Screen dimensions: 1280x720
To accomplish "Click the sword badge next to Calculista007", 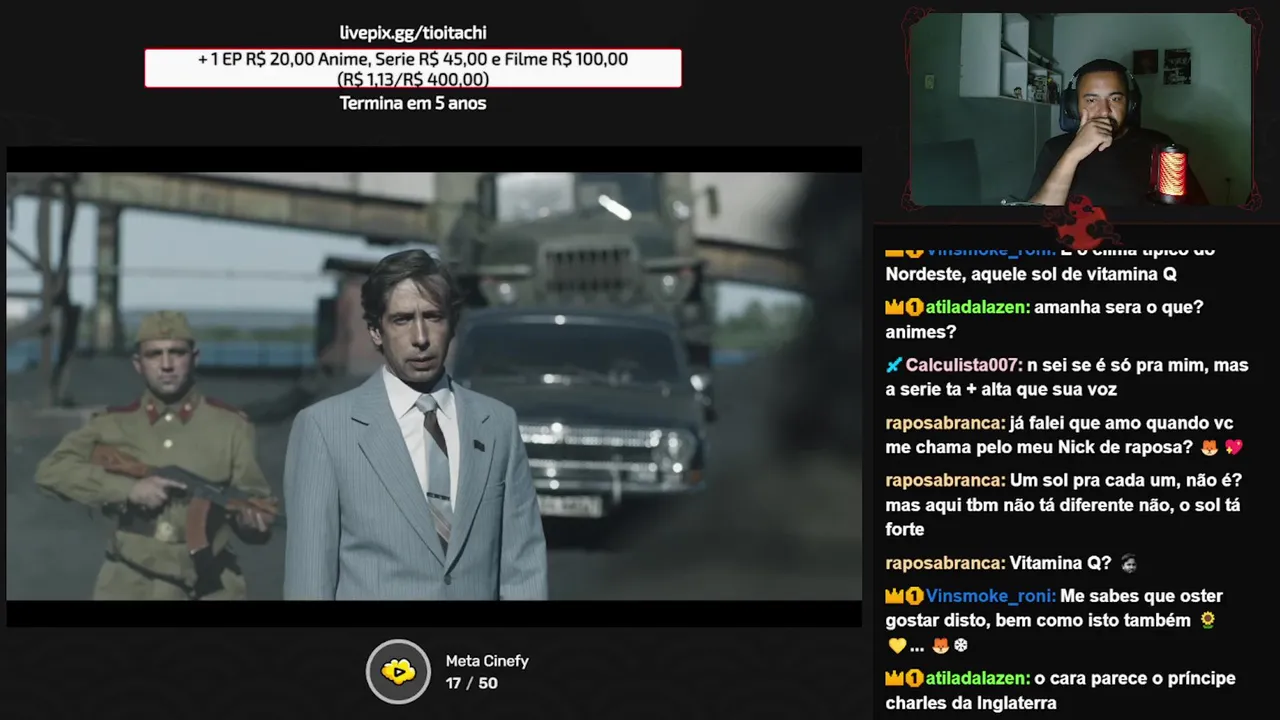I will click(x=894, y=365).
